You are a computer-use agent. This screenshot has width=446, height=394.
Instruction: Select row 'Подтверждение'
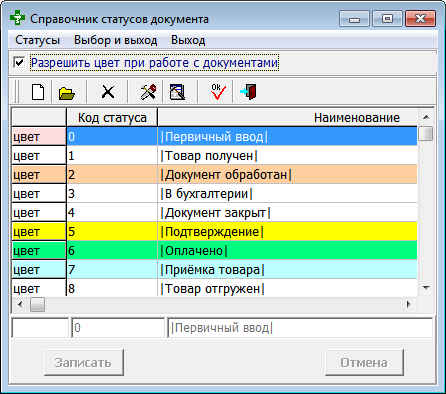(214, 231)
